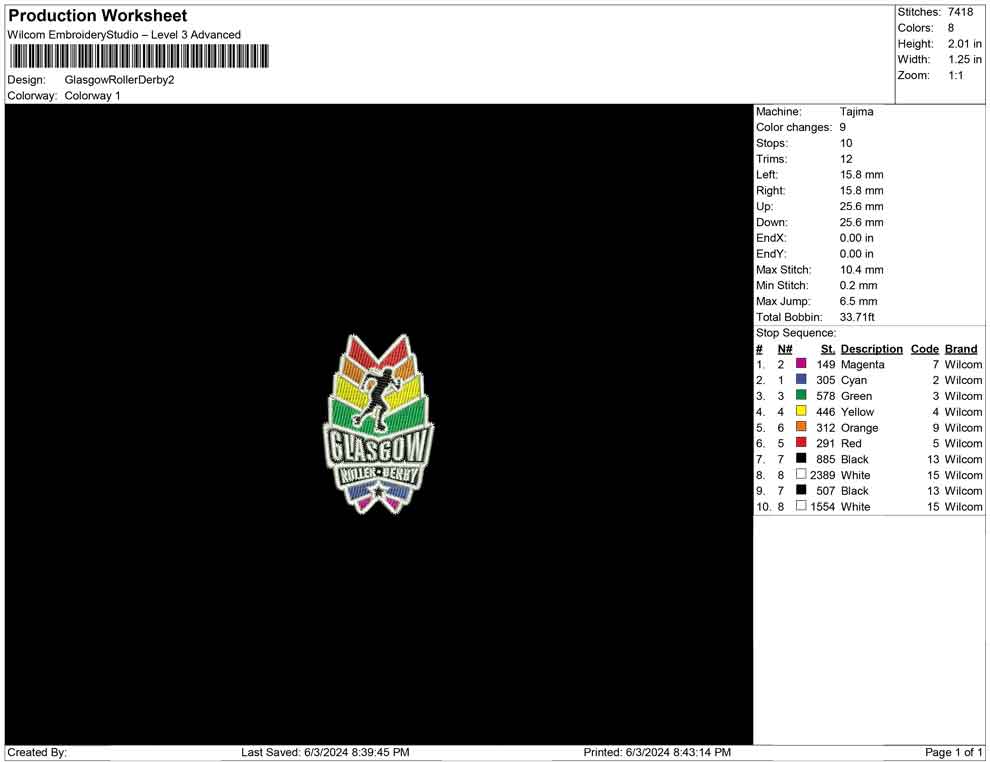Viewport: 990px width, 762px height.
Task: Click the "Orange" description text
Action: click(x=860, y=428)
